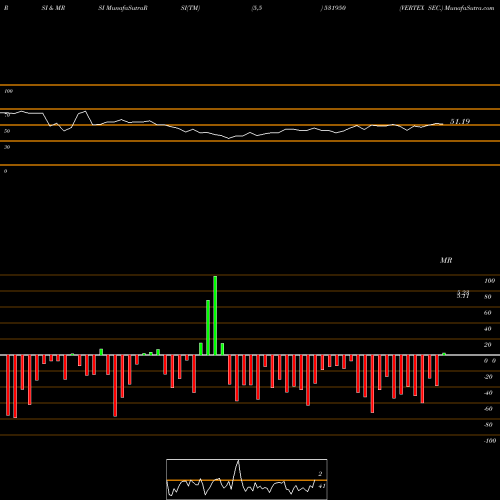This screenshot has height=500, width=500.
Task: Click the (VERTEX SEC.) MunafaSutra.com header text
Action: [x=447, y=8]
